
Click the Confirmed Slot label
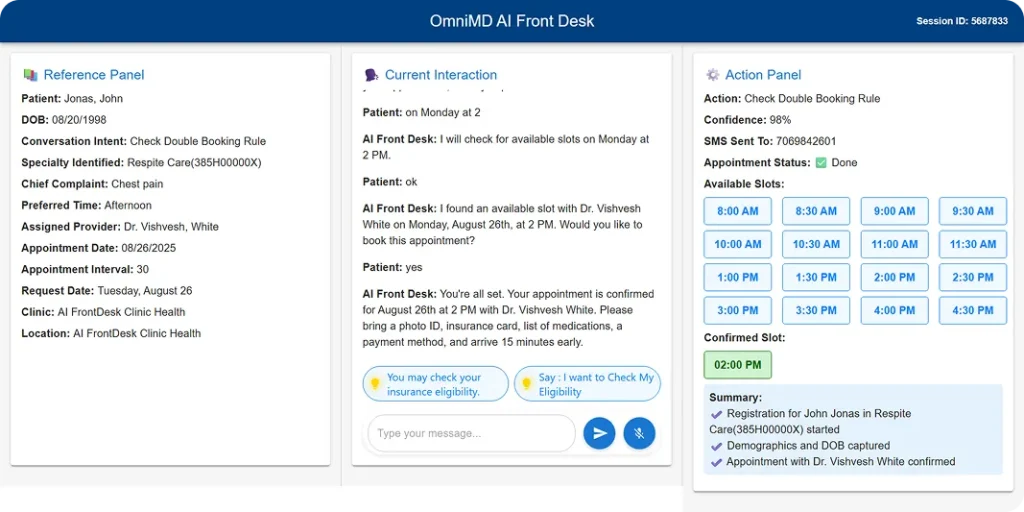coord(744,338)
